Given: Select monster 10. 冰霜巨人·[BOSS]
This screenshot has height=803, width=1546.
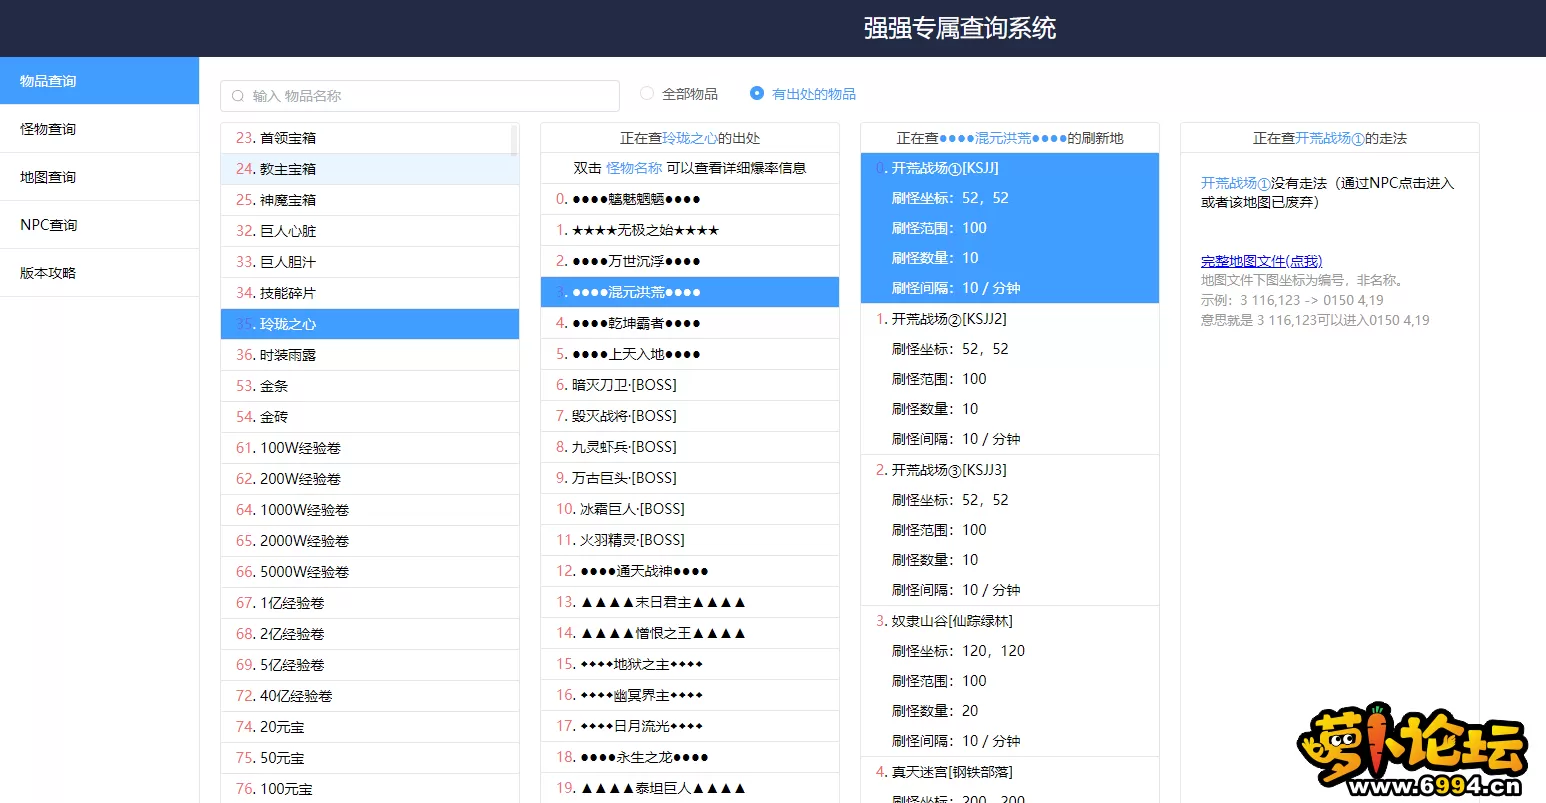Looking at the screenshot, I should coord(690,509).
